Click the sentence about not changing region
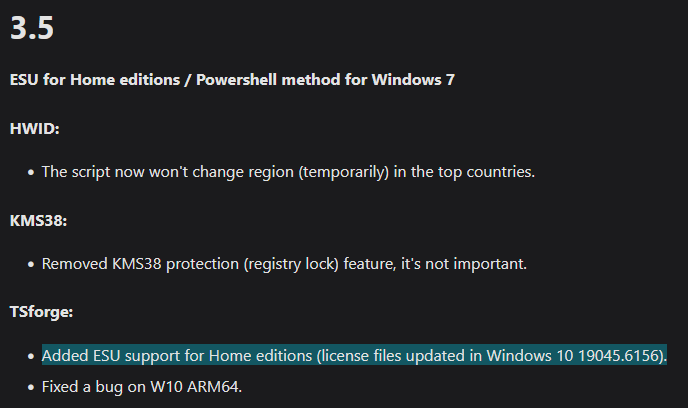 tap(288, 172)
